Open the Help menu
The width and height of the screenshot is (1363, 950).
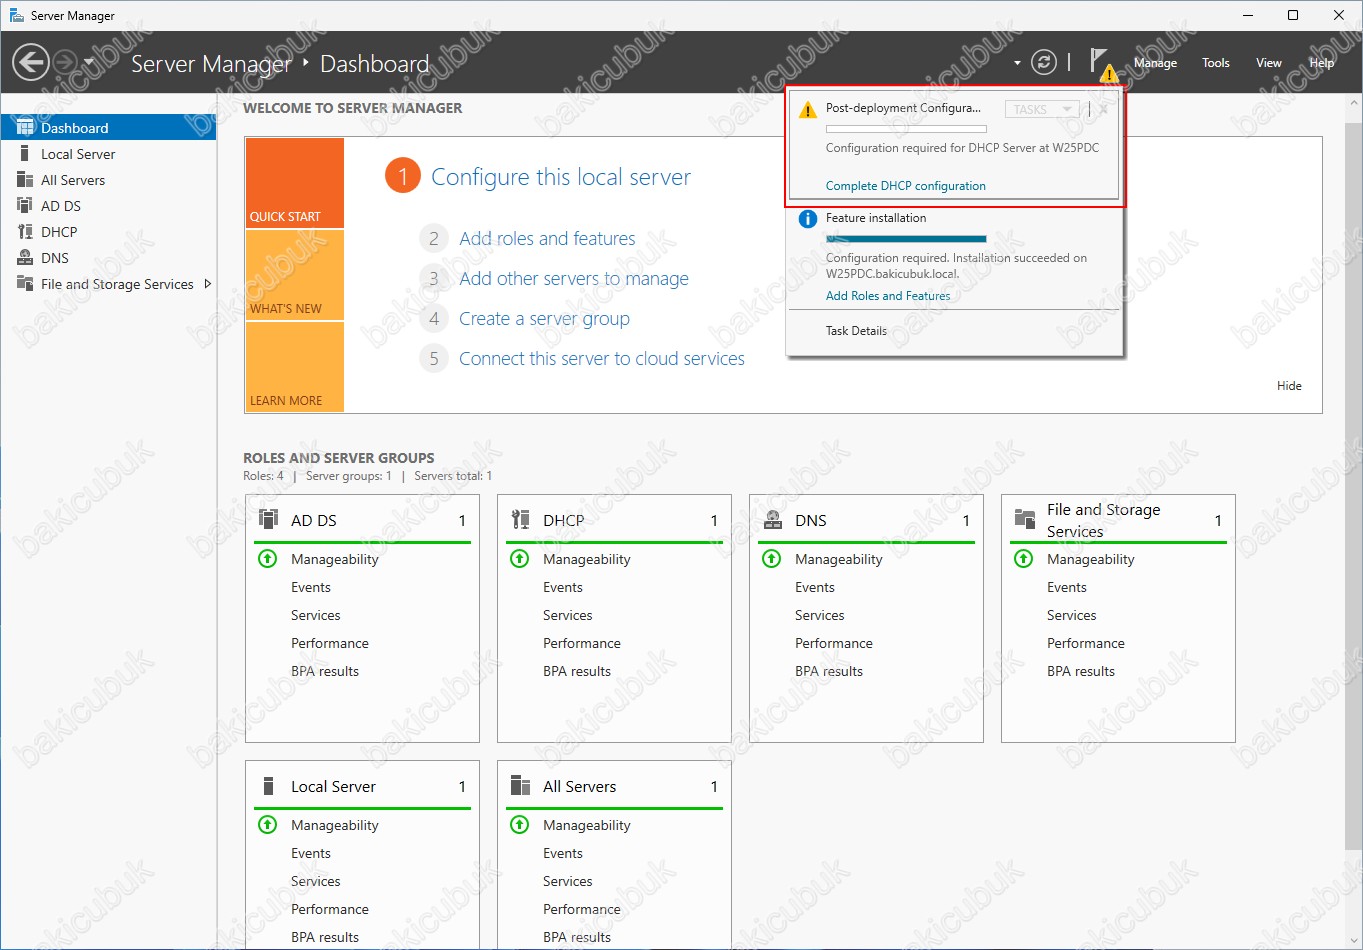coord(1322,62)
